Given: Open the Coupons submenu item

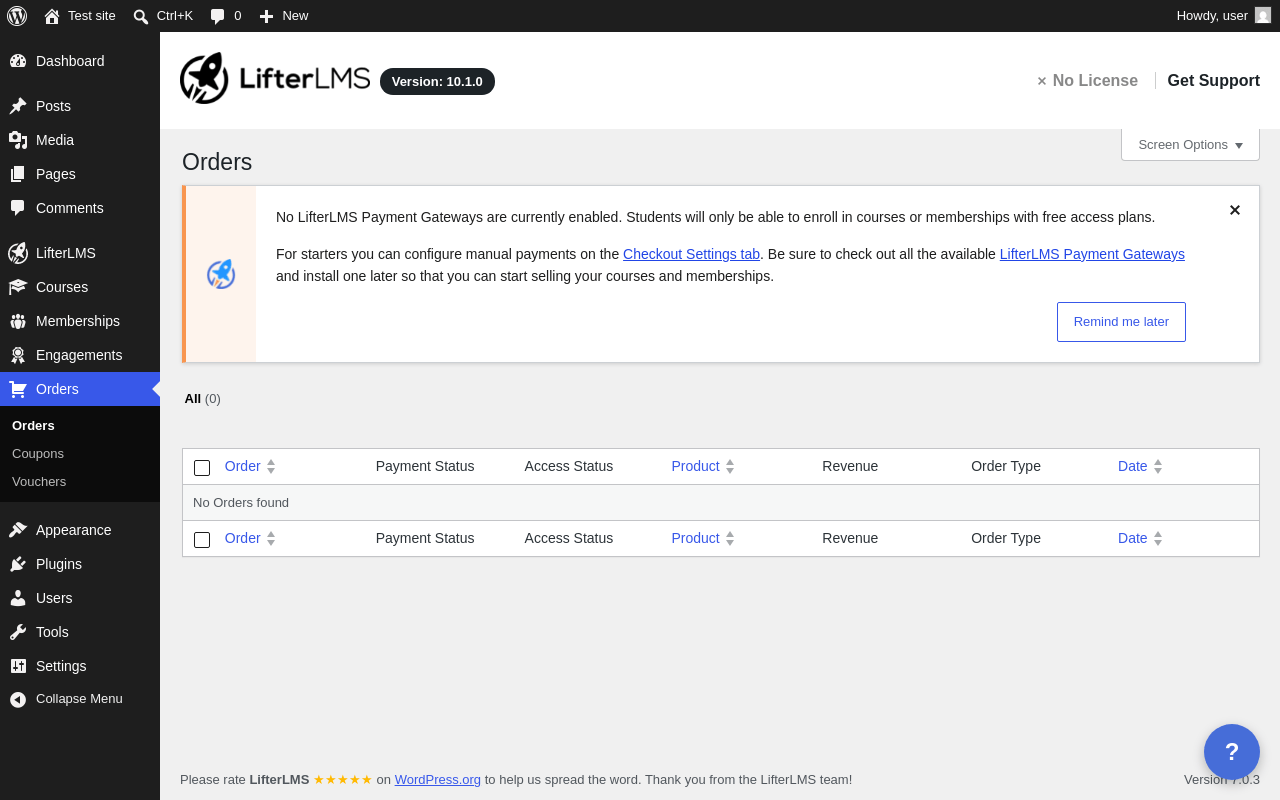Looking at the screenshot, I should click(x=80, y=454).
